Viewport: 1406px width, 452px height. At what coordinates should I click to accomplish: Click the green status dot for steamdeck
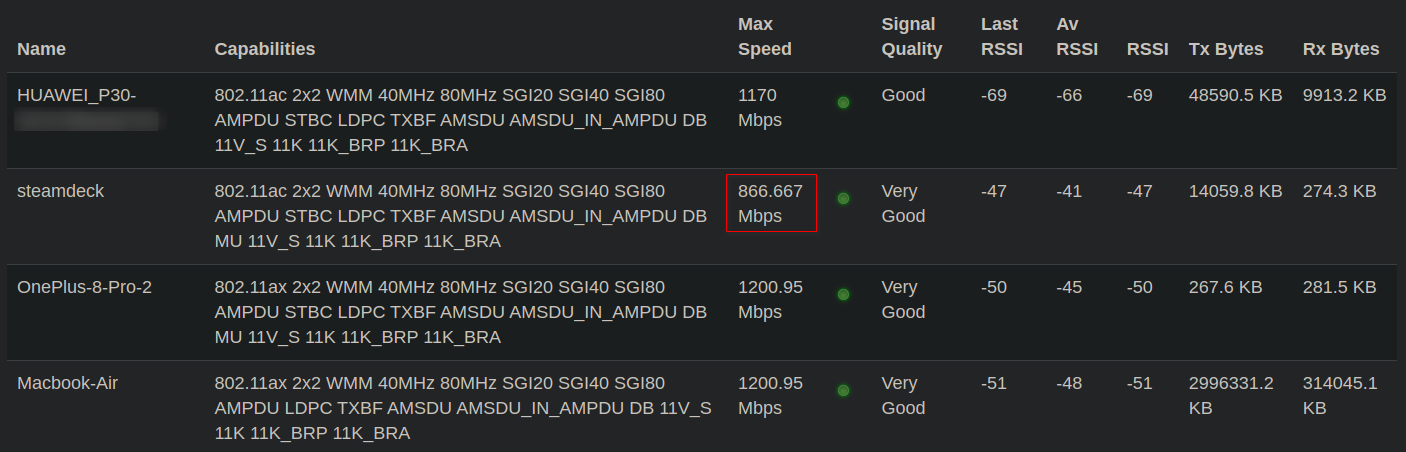click(x=843, y=198)
